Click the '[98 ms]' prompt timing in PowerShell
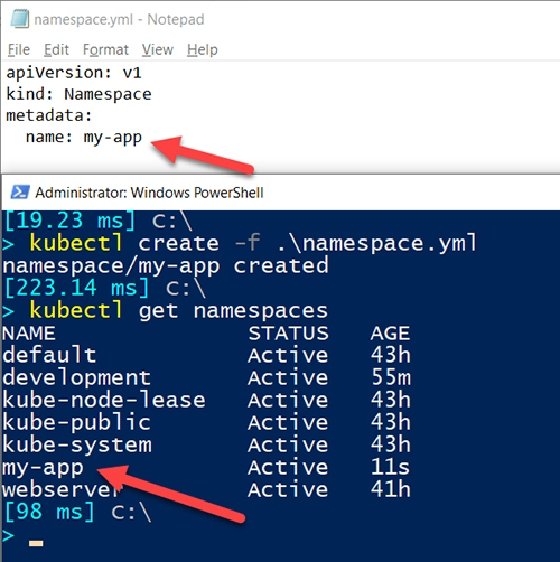 click(x=49, y=512)
